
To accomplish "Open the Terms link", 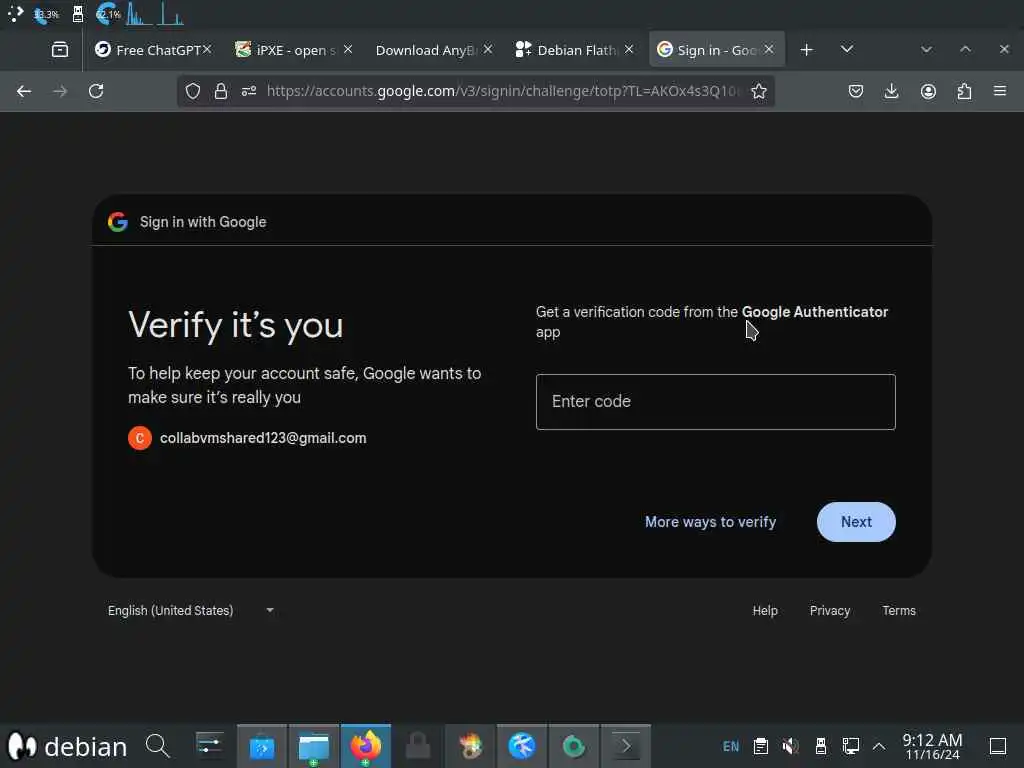I will (x=899, y=611).
